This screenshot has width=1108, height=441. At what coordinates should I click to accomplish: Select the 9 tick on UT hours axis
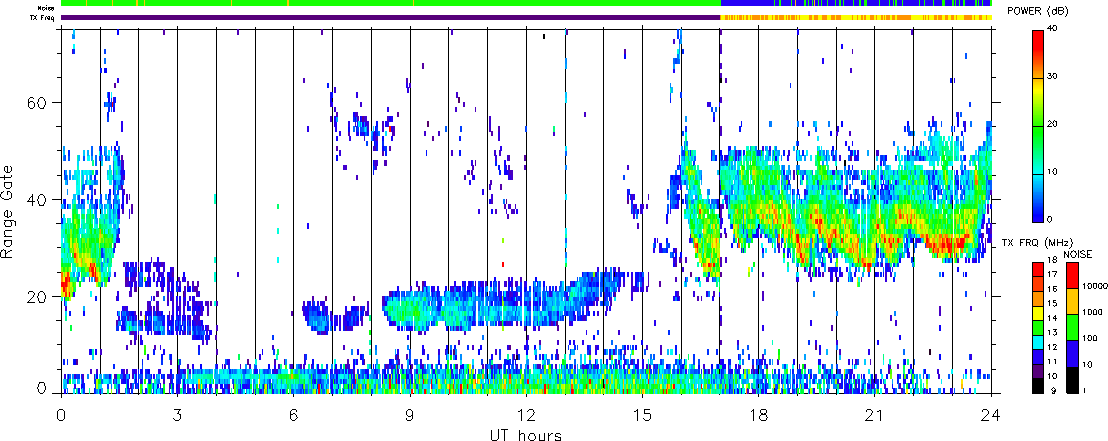coord(410,414)
